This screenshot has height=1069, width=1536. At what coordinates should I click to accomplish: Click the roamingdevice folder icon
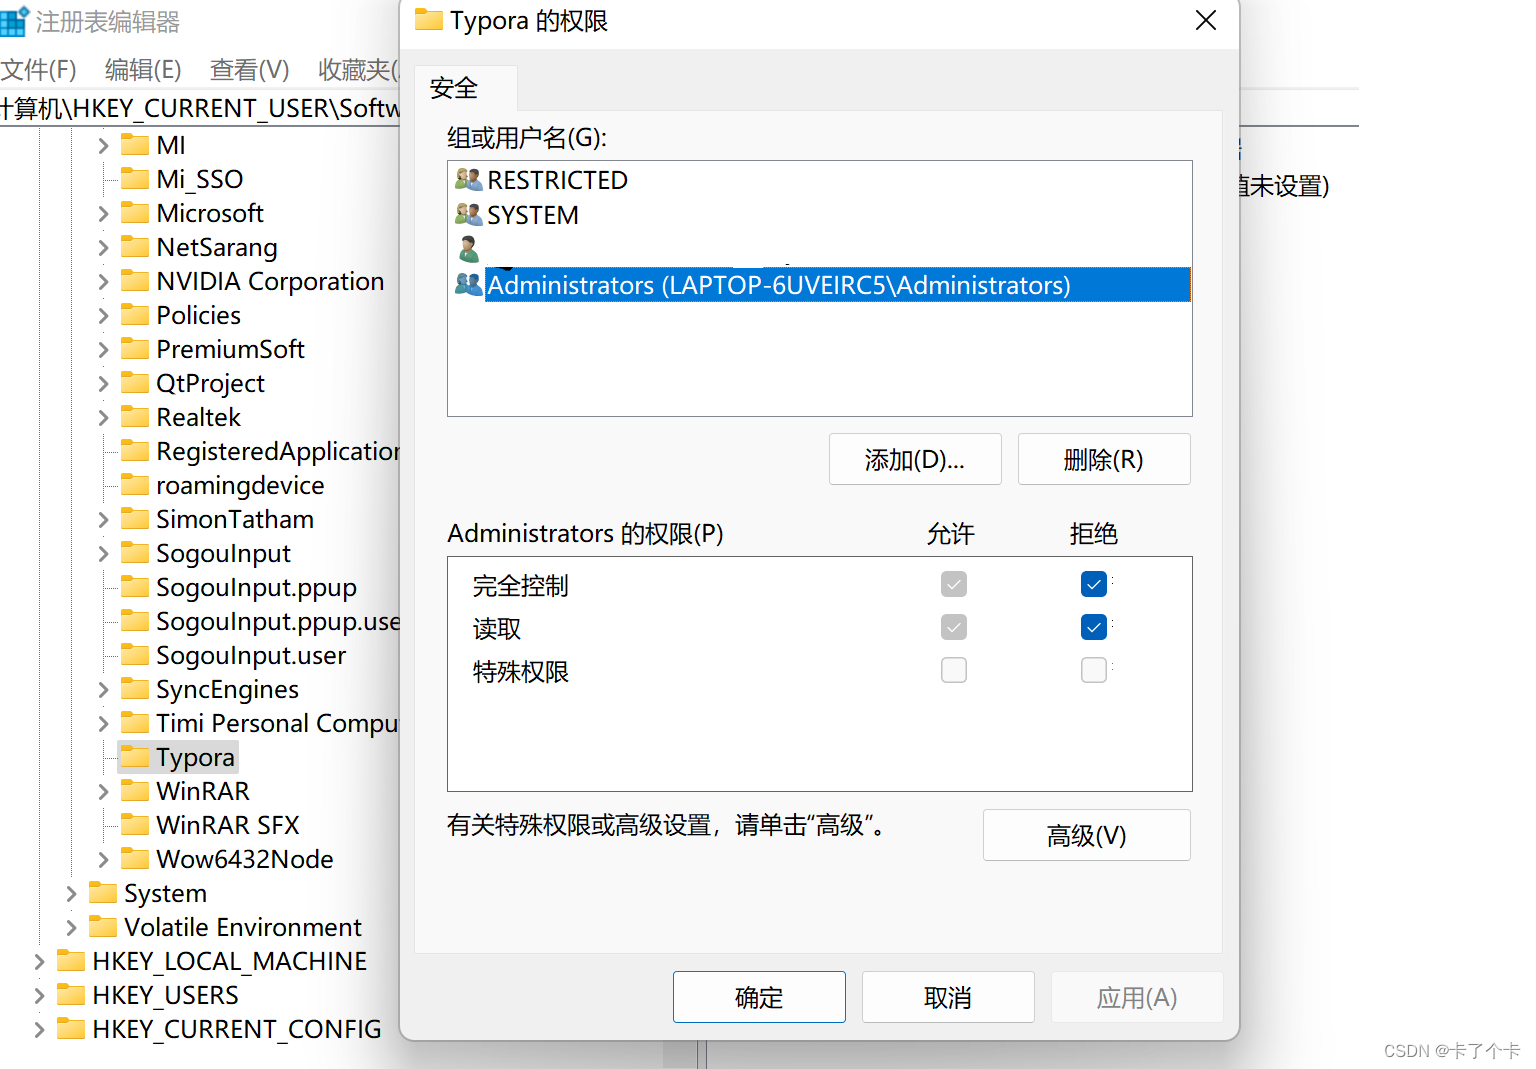pyautogui.click(x=135, y=485)
